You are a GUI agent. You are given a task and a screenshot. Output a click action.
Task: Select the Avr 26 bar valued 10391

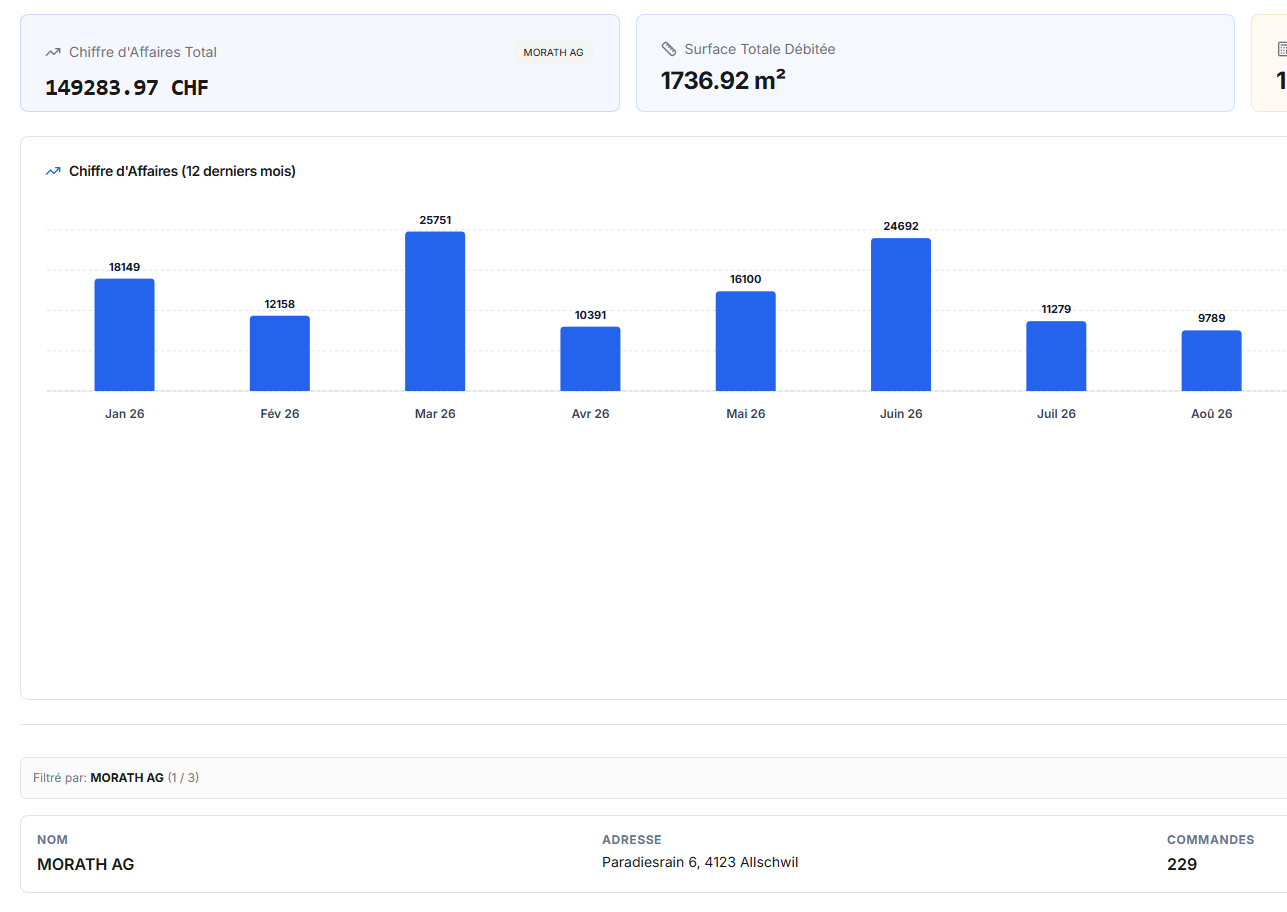590,359
